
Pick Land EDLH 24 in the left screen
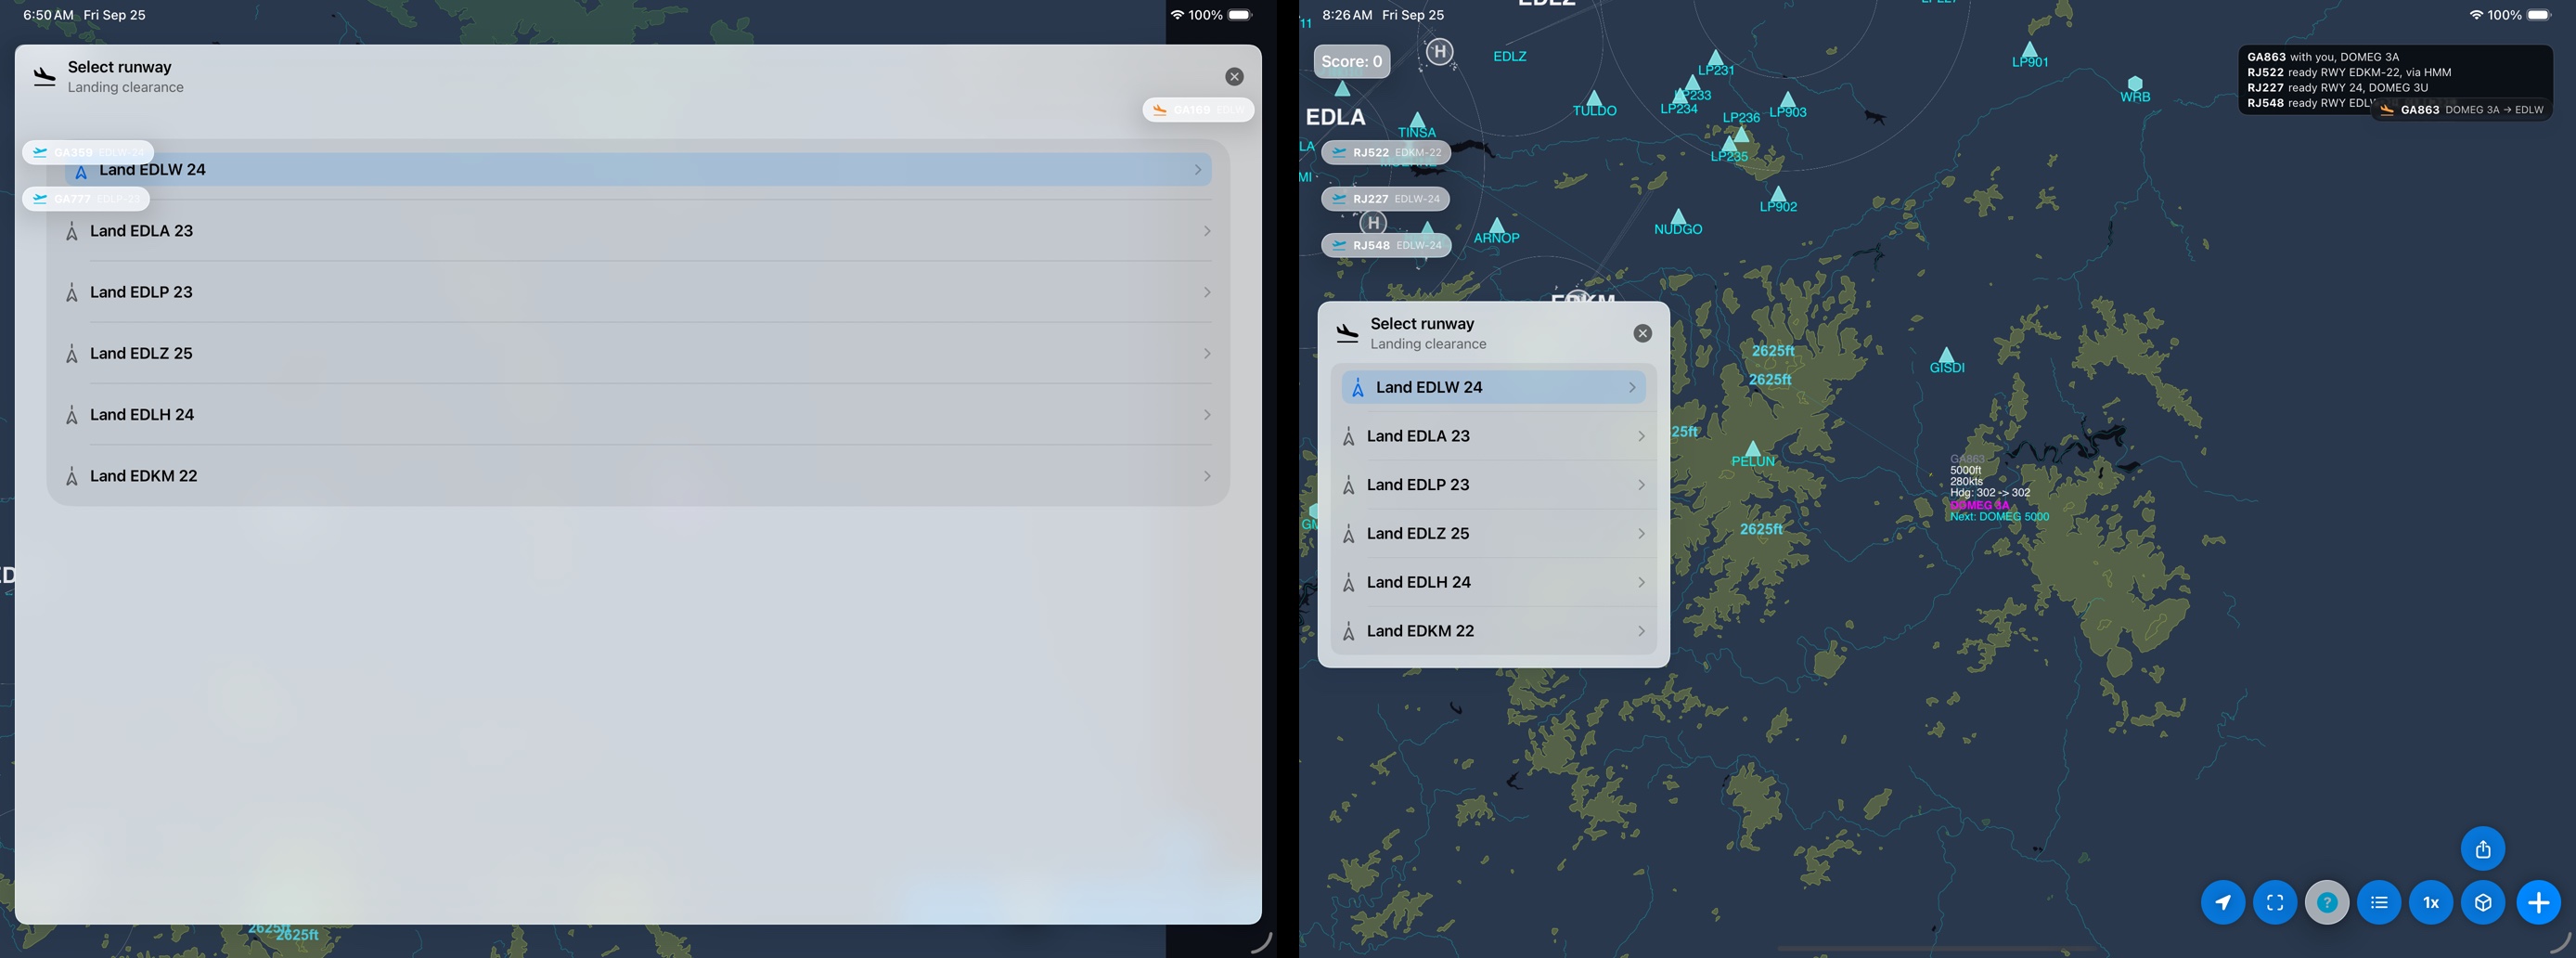pyautogui.click(x=638, y=415)
